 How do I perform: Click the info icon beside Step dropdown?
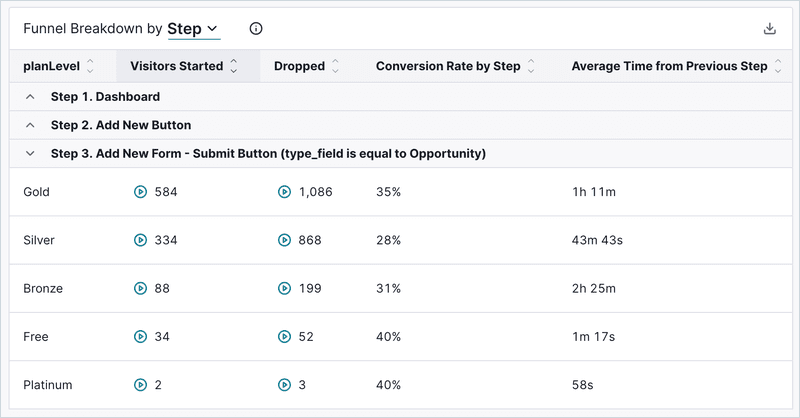[x=256, y=29]
